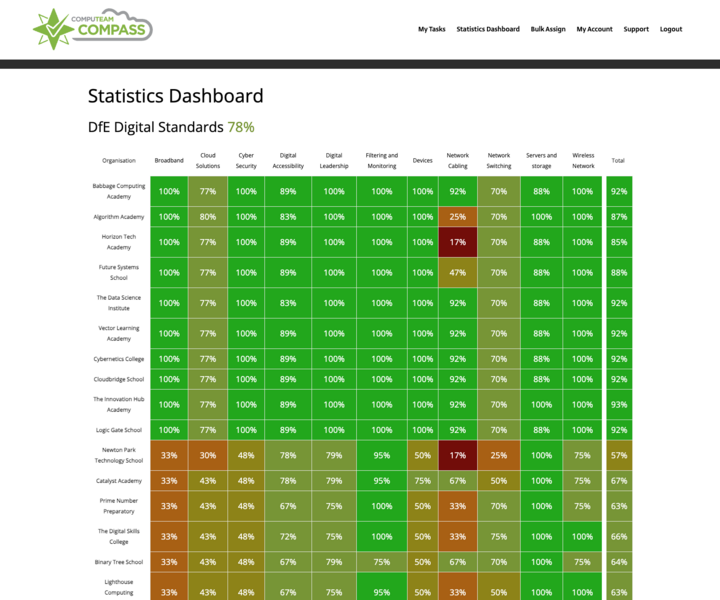Select Newton Park Technology School row label

click(x=119, y=455)
